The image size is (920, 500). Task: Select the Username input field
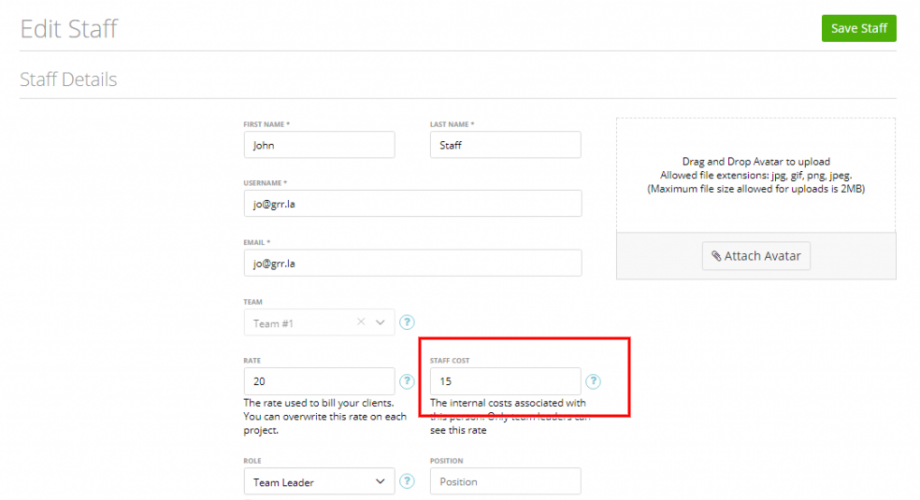(412, 204)
